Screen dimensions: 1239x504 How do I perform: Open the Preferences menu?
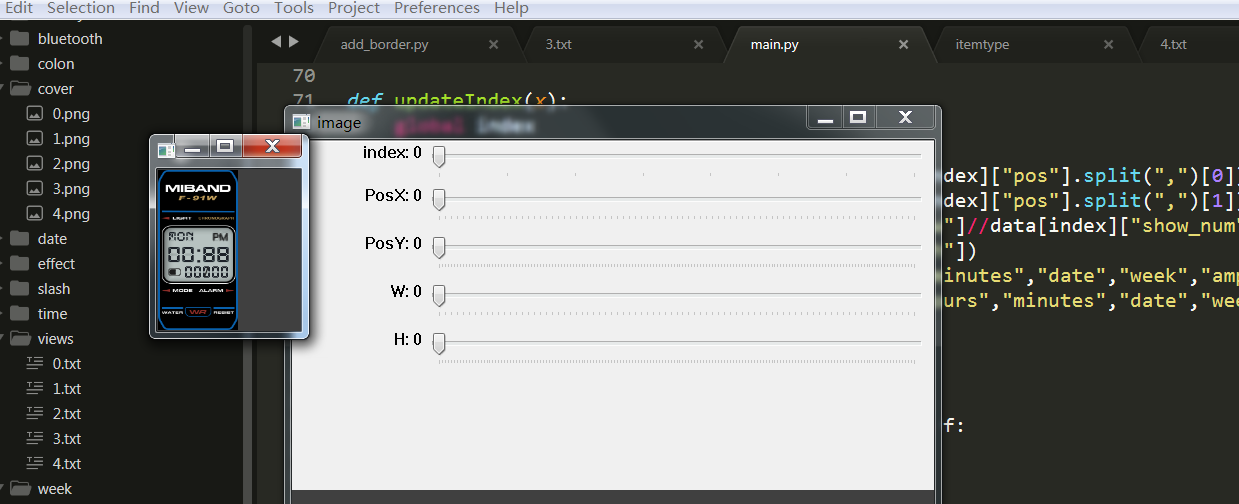437,8
